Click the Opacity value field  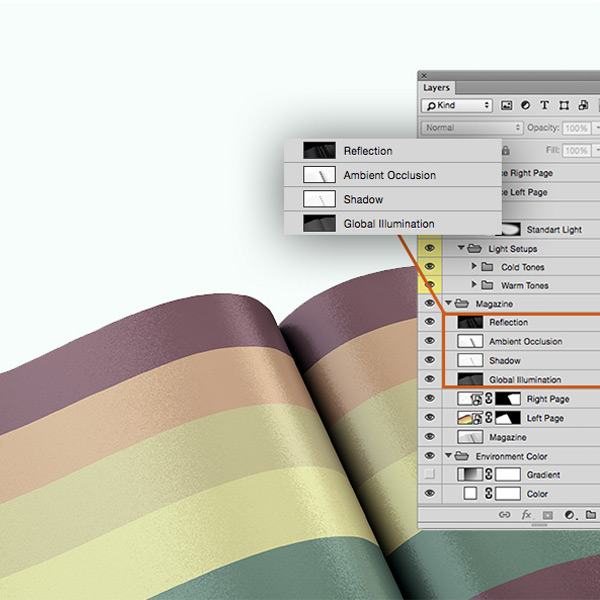pos(576,128)
